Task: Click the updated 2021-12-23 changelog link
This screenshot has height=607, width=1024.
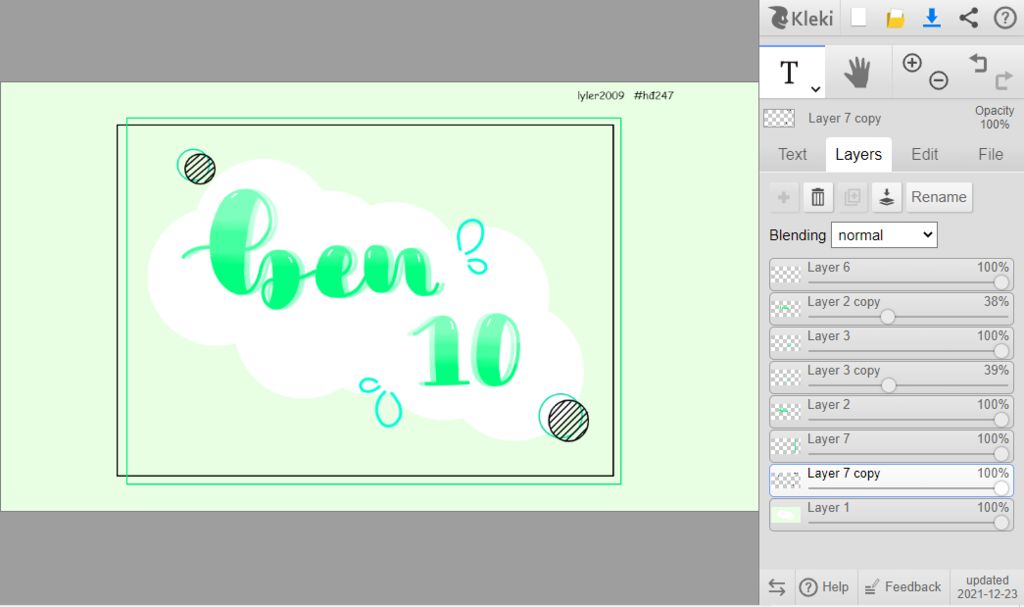Action: [987, 587]
